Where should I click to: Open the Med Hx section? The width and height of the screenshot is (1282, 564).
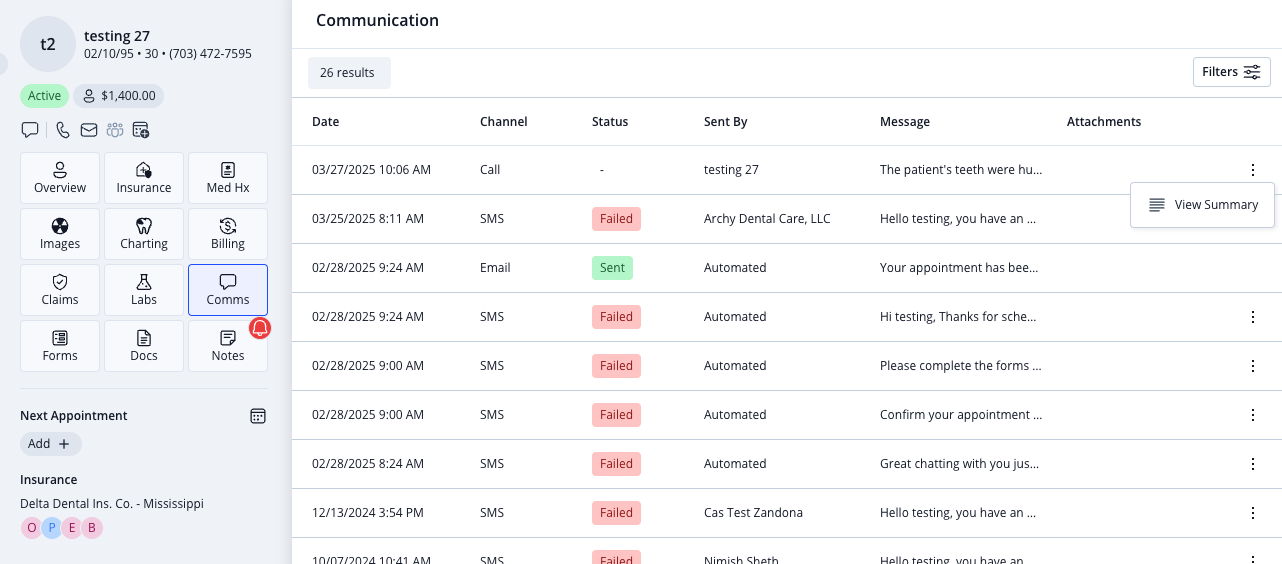tap(228, 178)
